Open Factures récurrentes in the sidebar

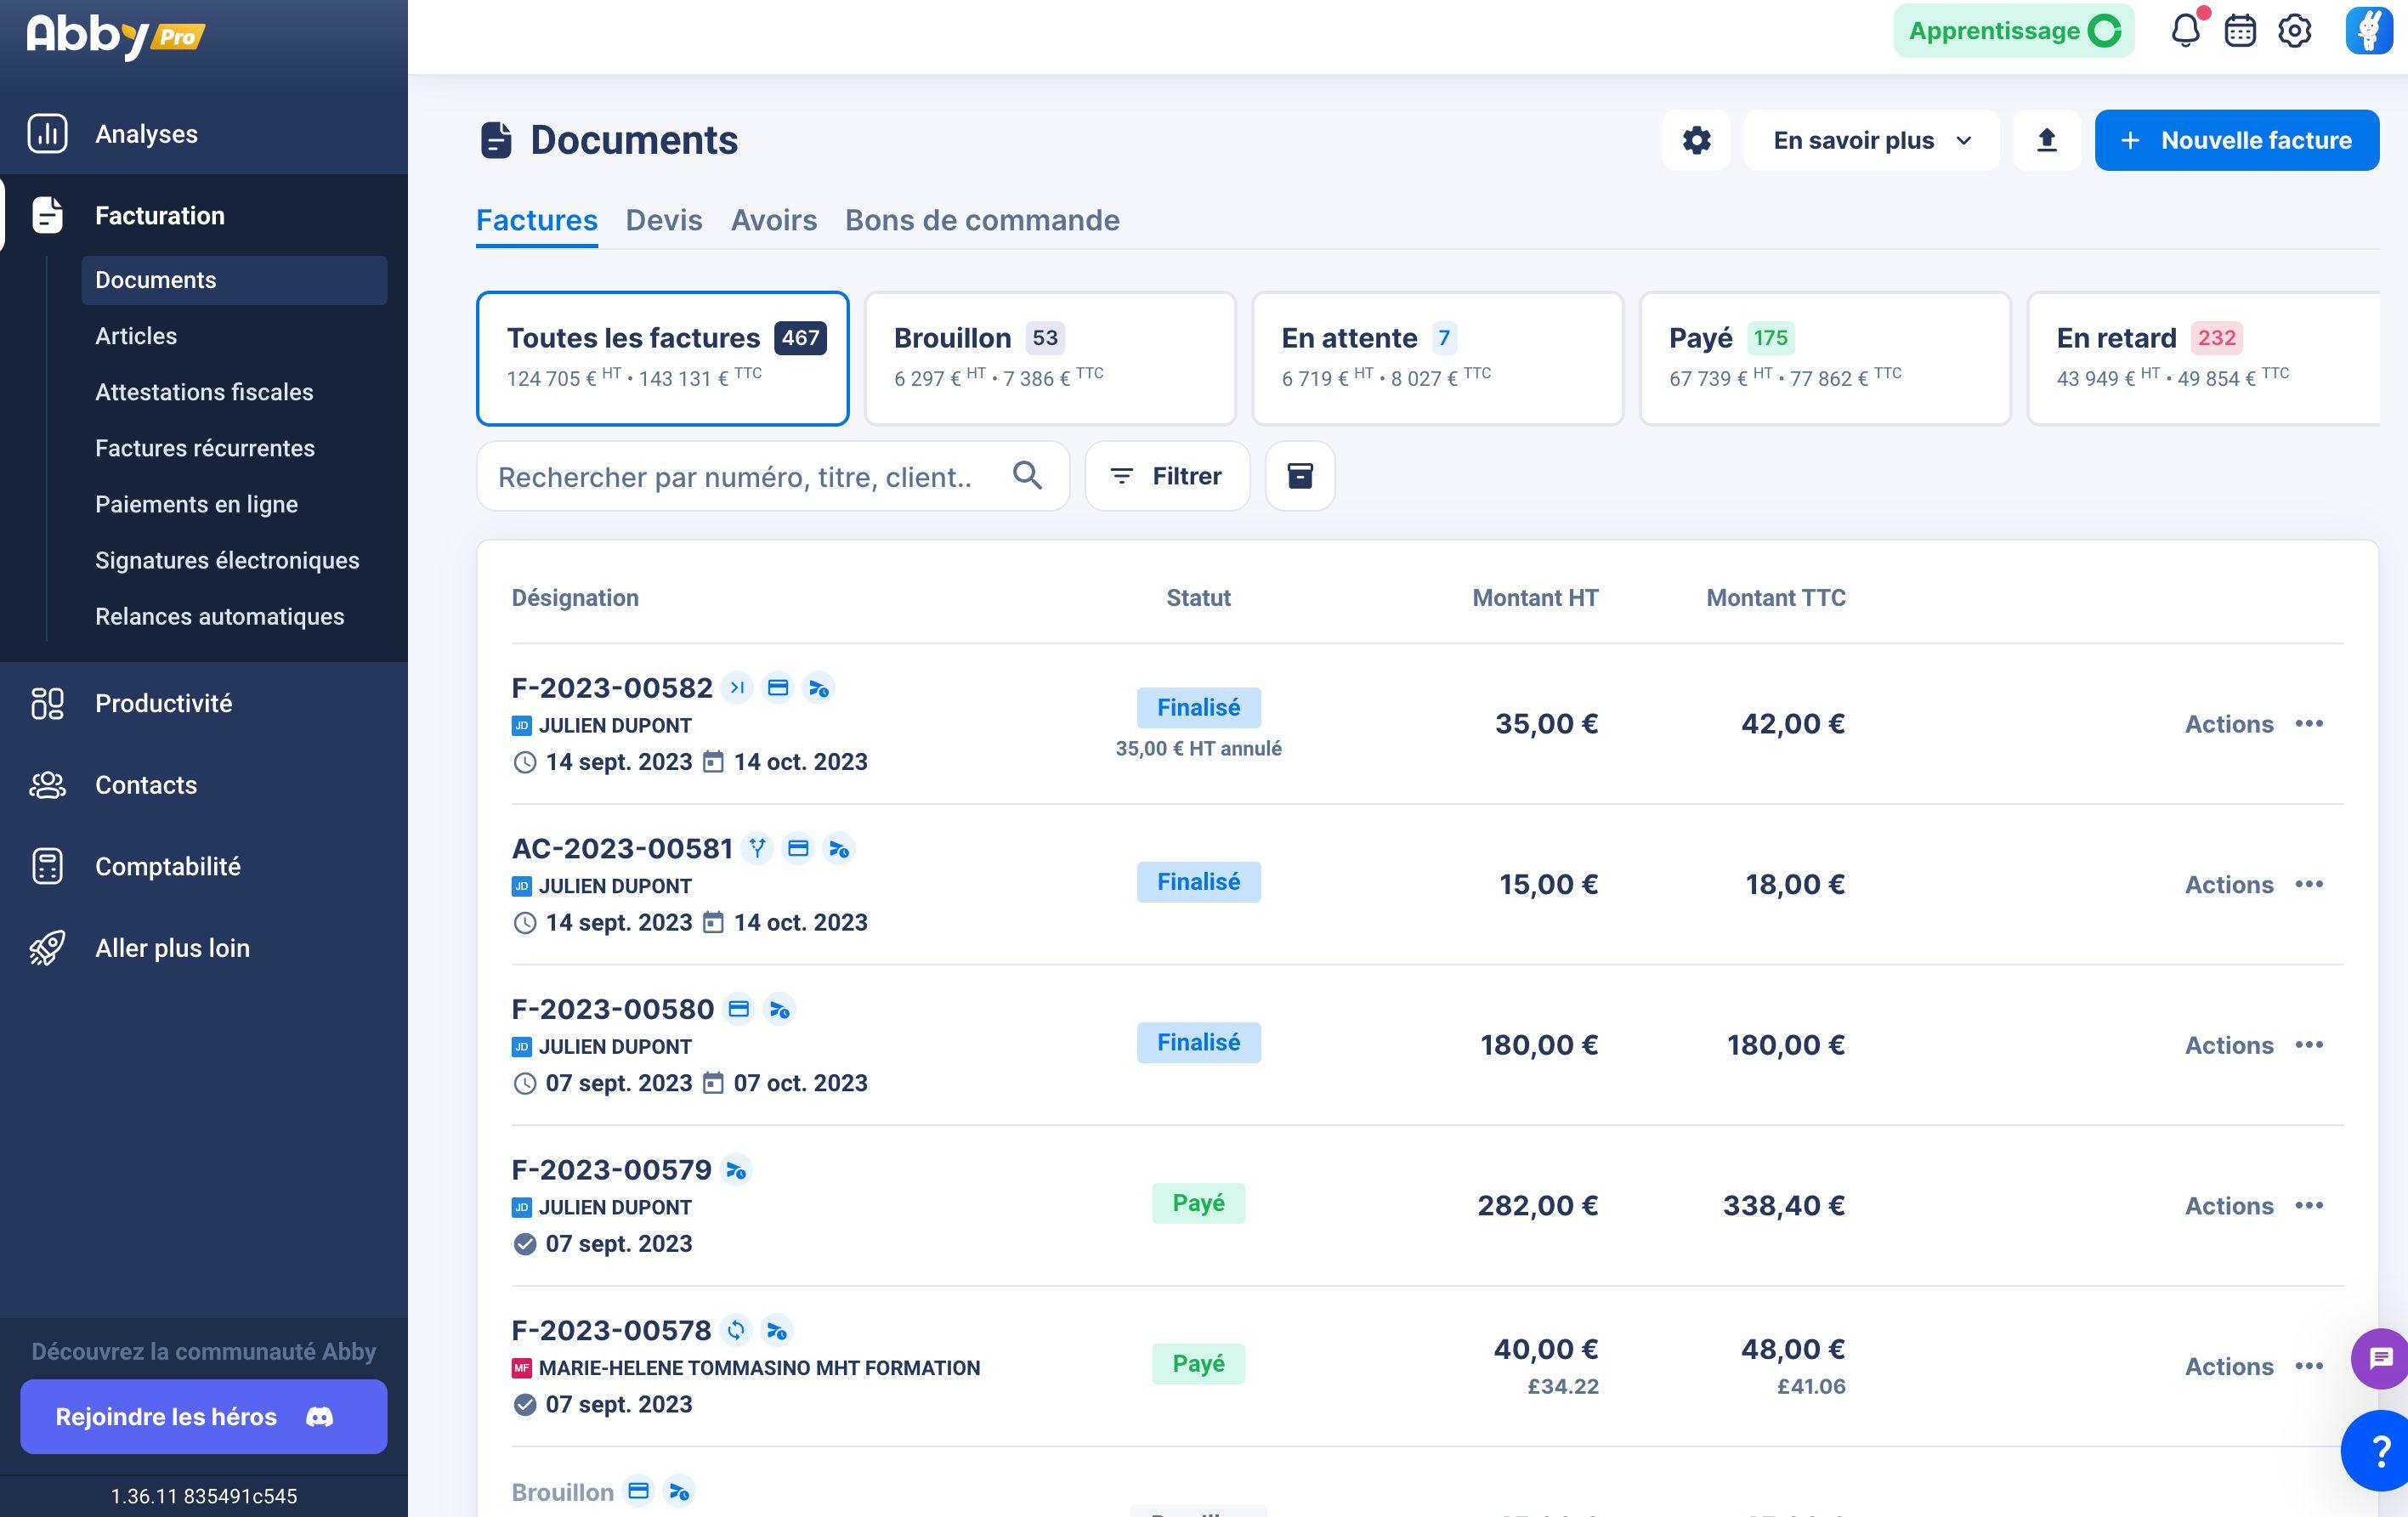click(205, 448)
